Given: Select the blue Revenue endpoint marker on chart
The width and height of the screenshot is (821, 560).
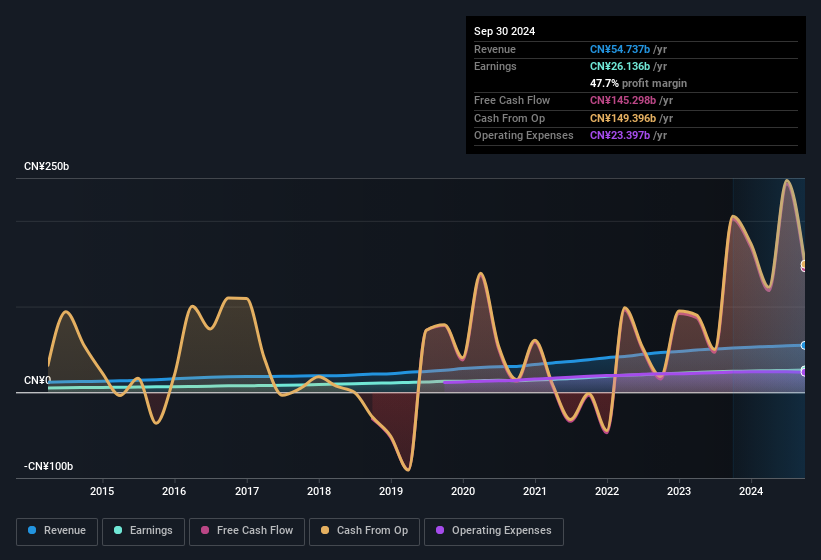Looking at the screenshot, I should click(x=804, y=345).
